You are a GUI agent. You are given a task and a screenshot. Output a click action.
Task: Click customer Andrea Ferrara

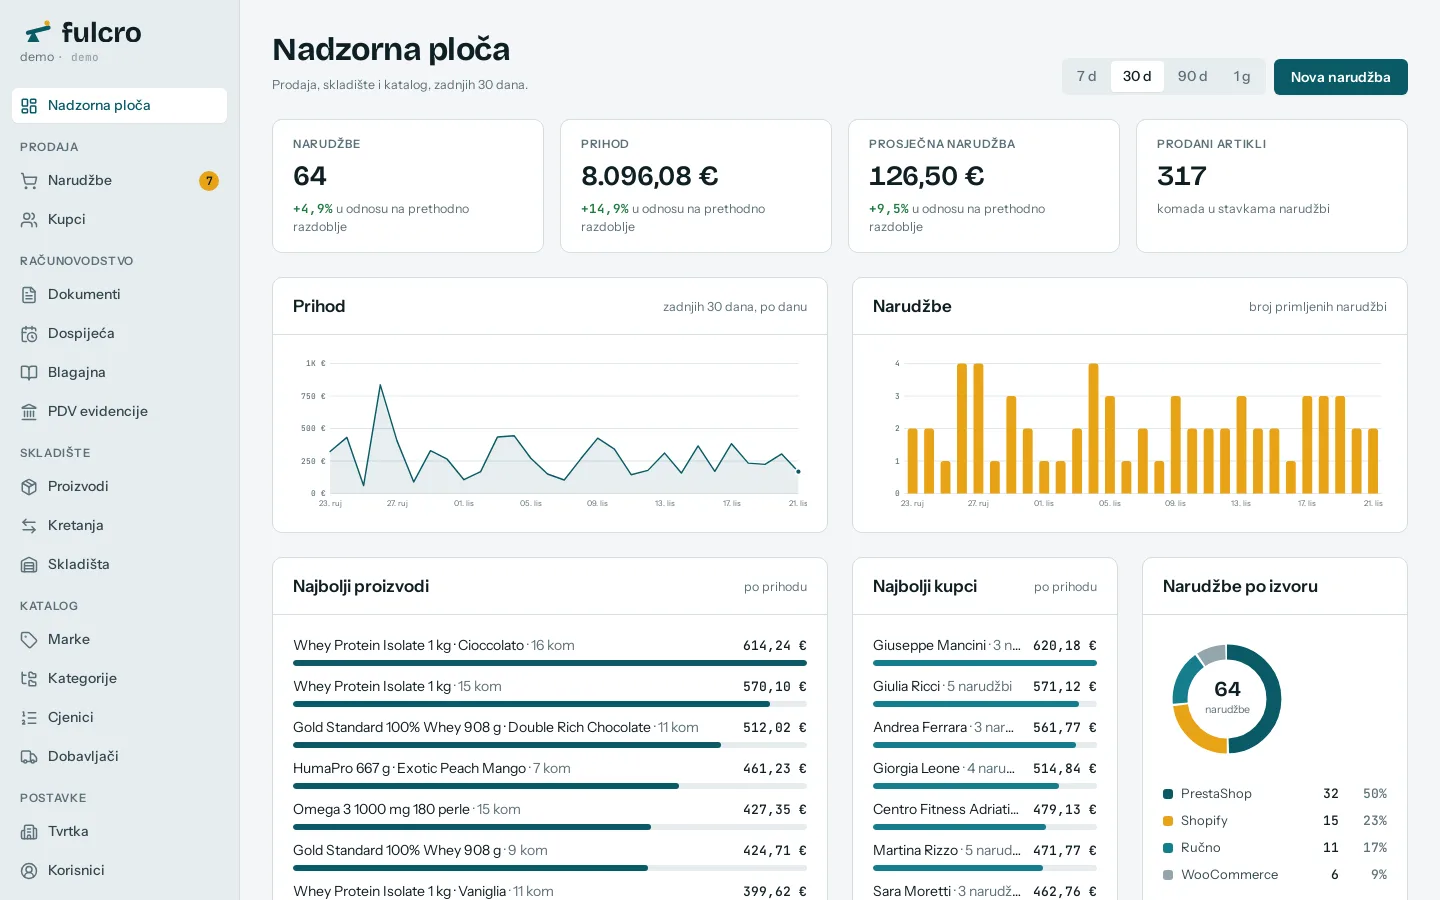(x=985, y=736)
